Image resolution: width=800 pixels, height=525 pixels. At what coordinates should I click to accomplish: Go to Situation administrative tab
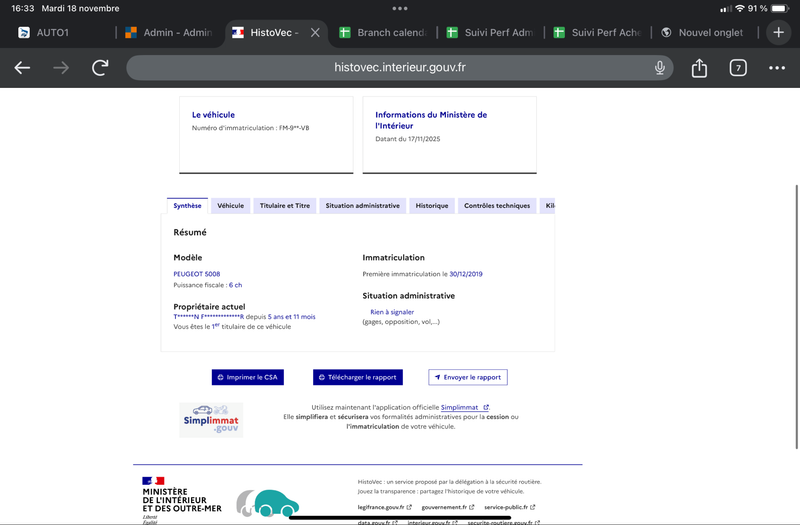coord(362,205)
